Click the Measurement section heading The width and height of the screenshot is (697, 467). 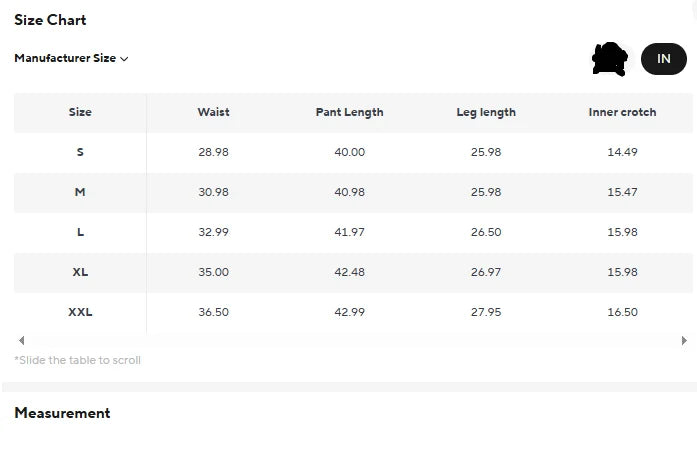coord(62,413)
